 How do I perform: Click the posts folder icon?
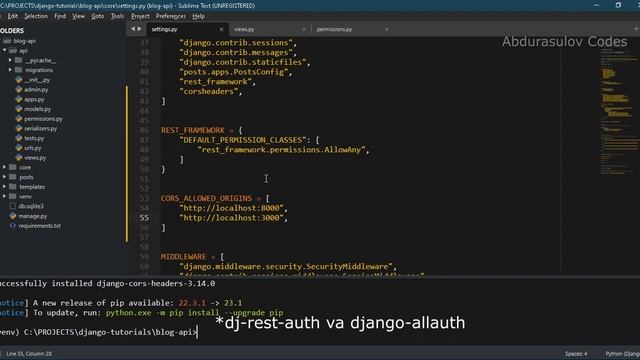(x=13, y=177)
